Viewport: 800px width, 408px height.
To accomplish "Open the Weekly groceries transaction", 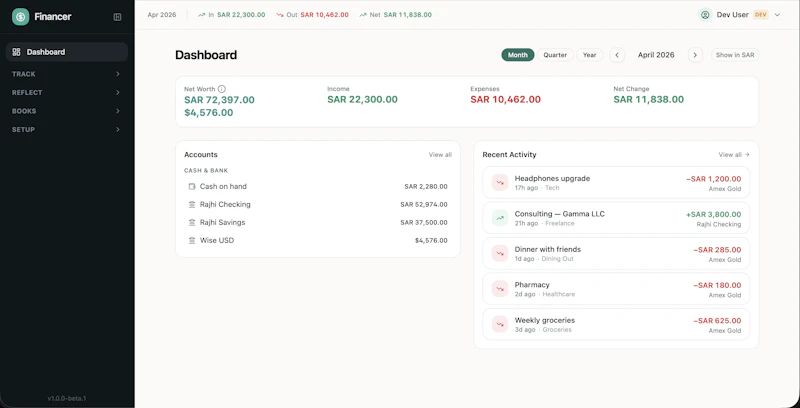I will coord(616,324).
